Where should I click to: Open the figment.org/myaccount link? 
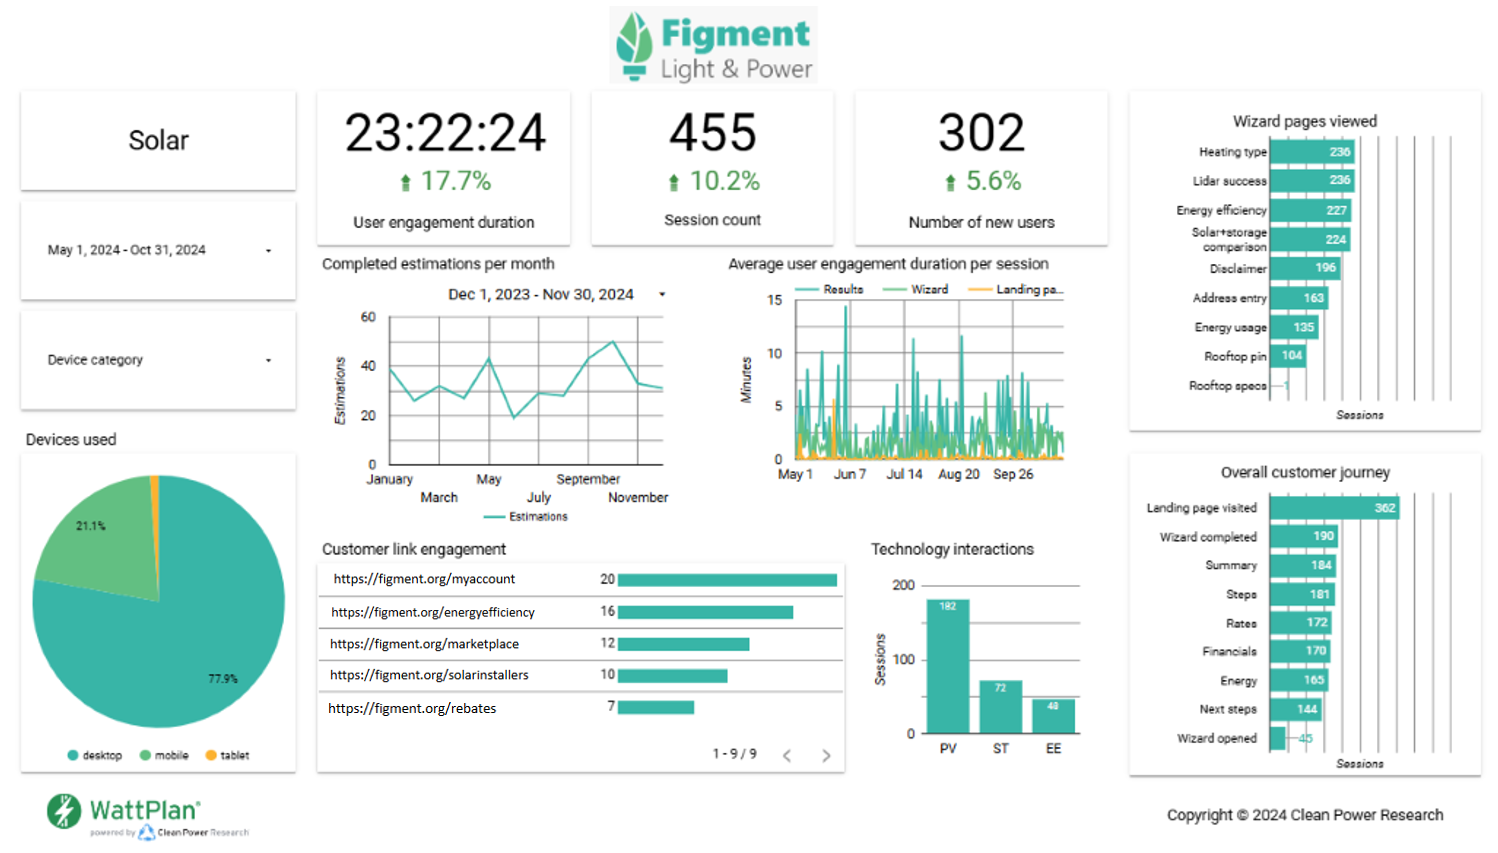click(424, 579)
